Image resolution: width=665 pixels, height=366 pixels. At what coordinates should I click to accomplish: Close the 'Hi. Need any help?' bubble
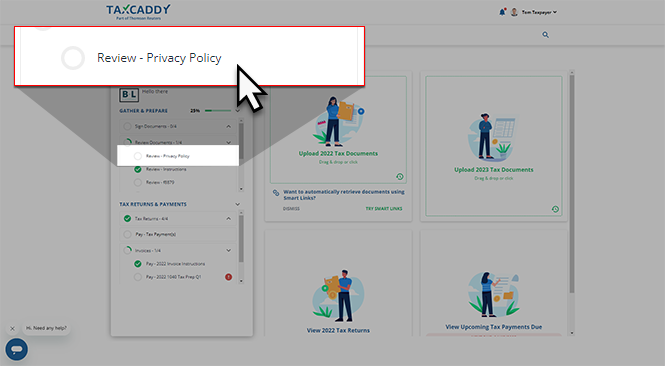click(12, 328)
